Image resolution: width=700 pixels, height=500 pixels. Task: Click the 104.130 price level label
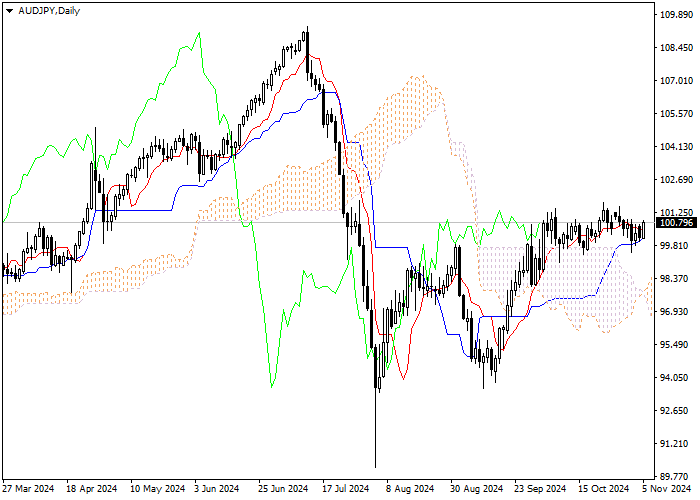click(x=676, y=147)
